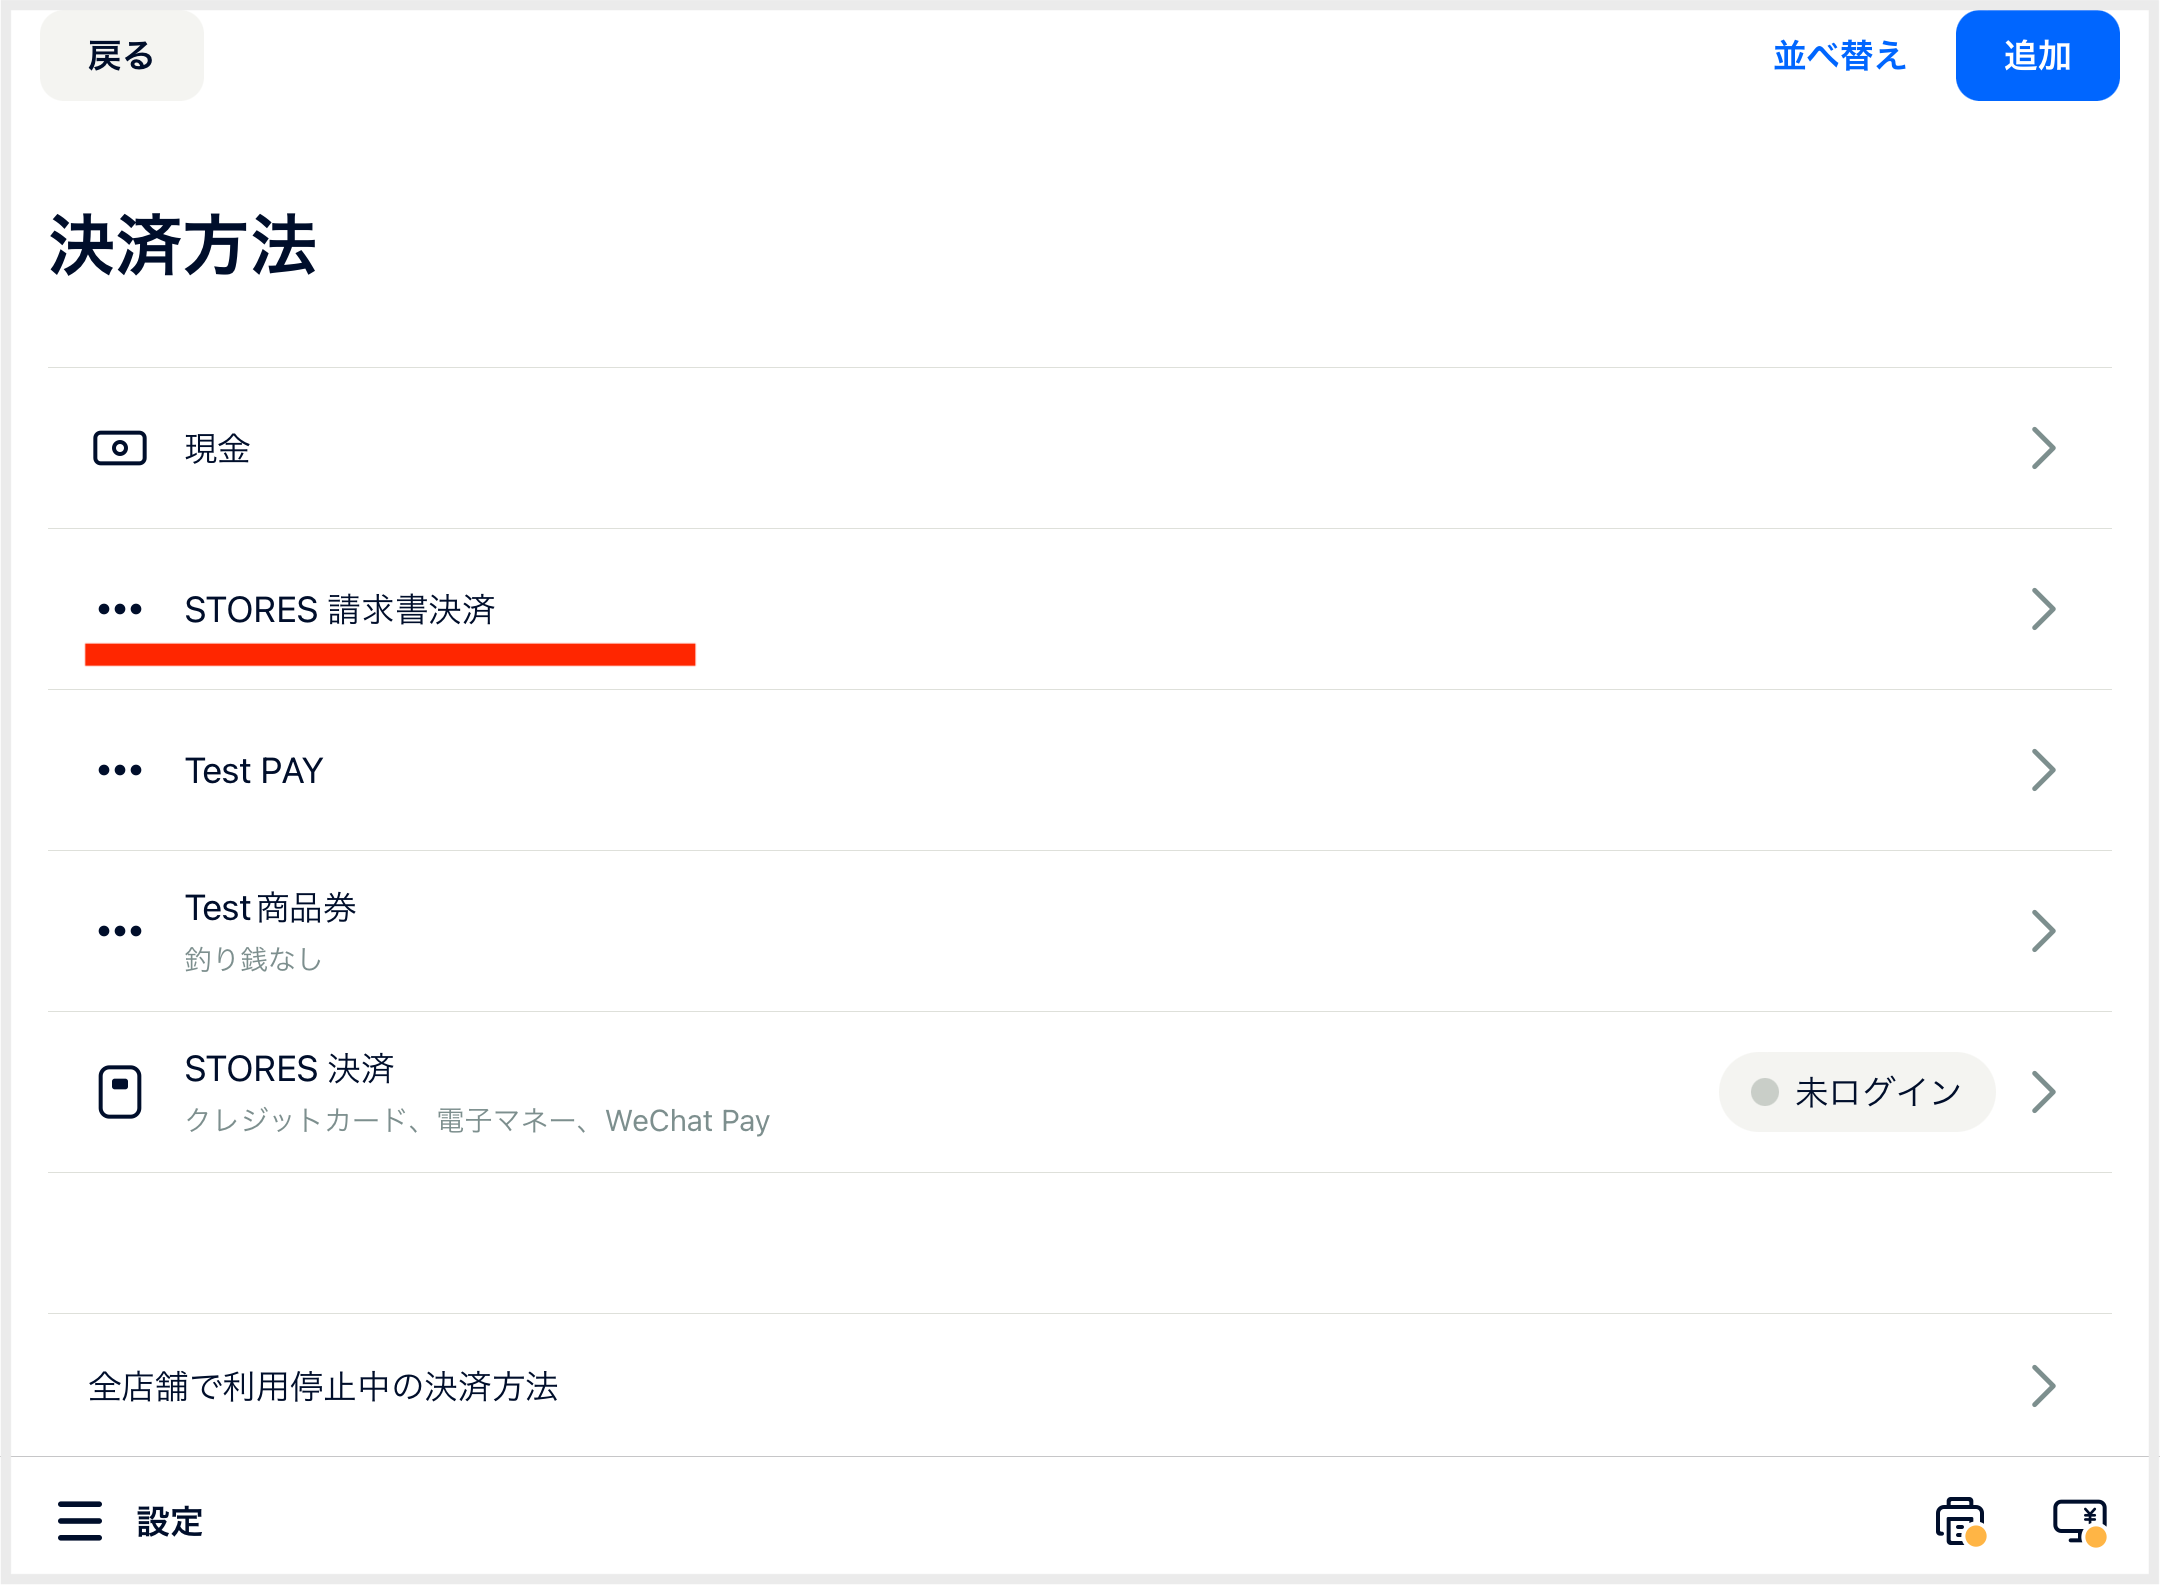This screenshot has height=1585, width=2160.
Task: Click the three-dot icon beside Test PAY
Action: click(120, 770)
